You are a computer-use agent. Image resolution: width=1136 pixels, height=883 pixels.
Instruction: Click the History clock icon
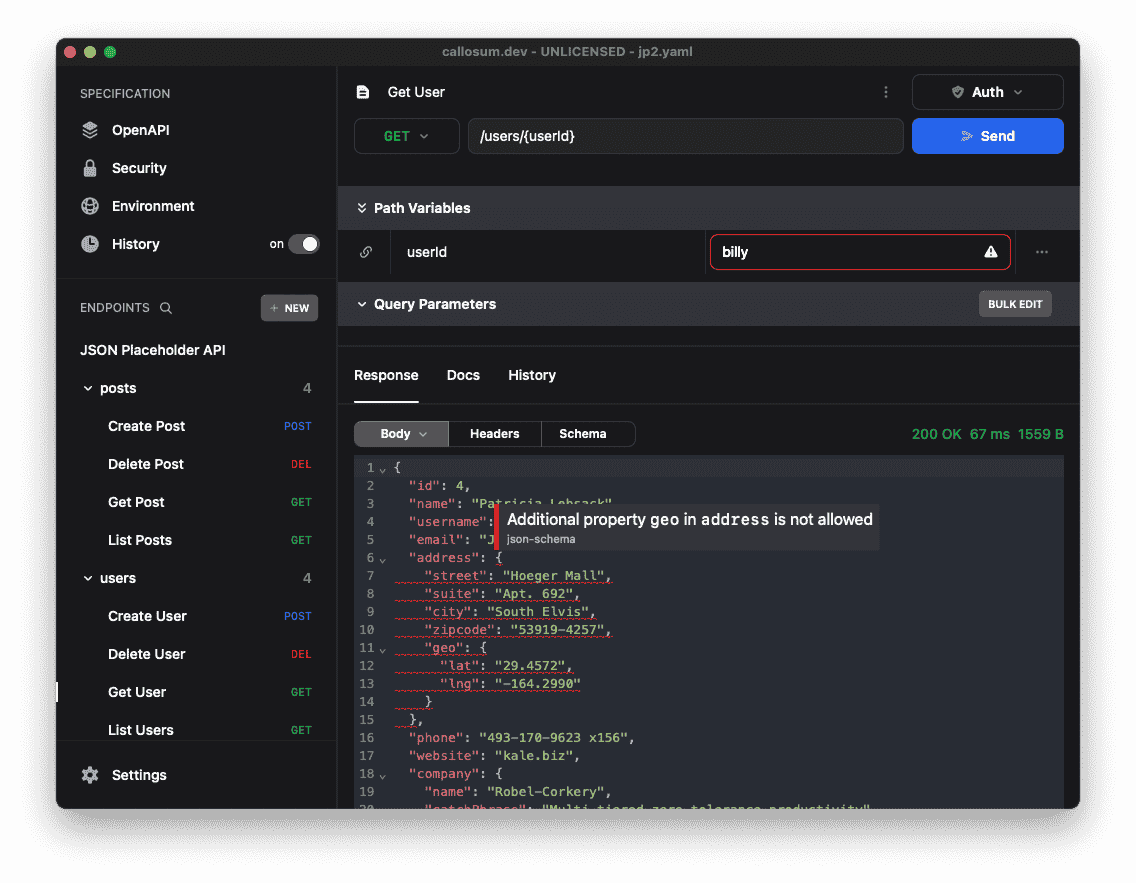click(90, 244)
